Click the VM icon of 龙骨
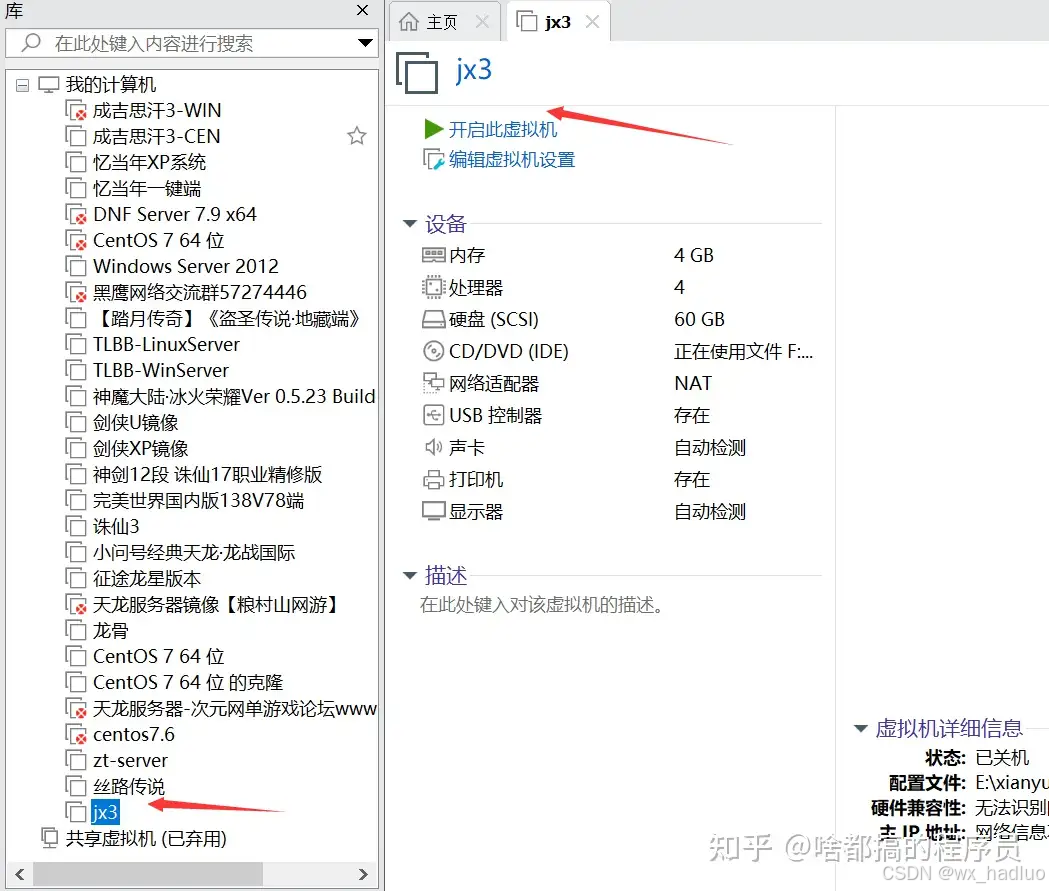This screenshot has width=1049, height=891. [76, 631]
